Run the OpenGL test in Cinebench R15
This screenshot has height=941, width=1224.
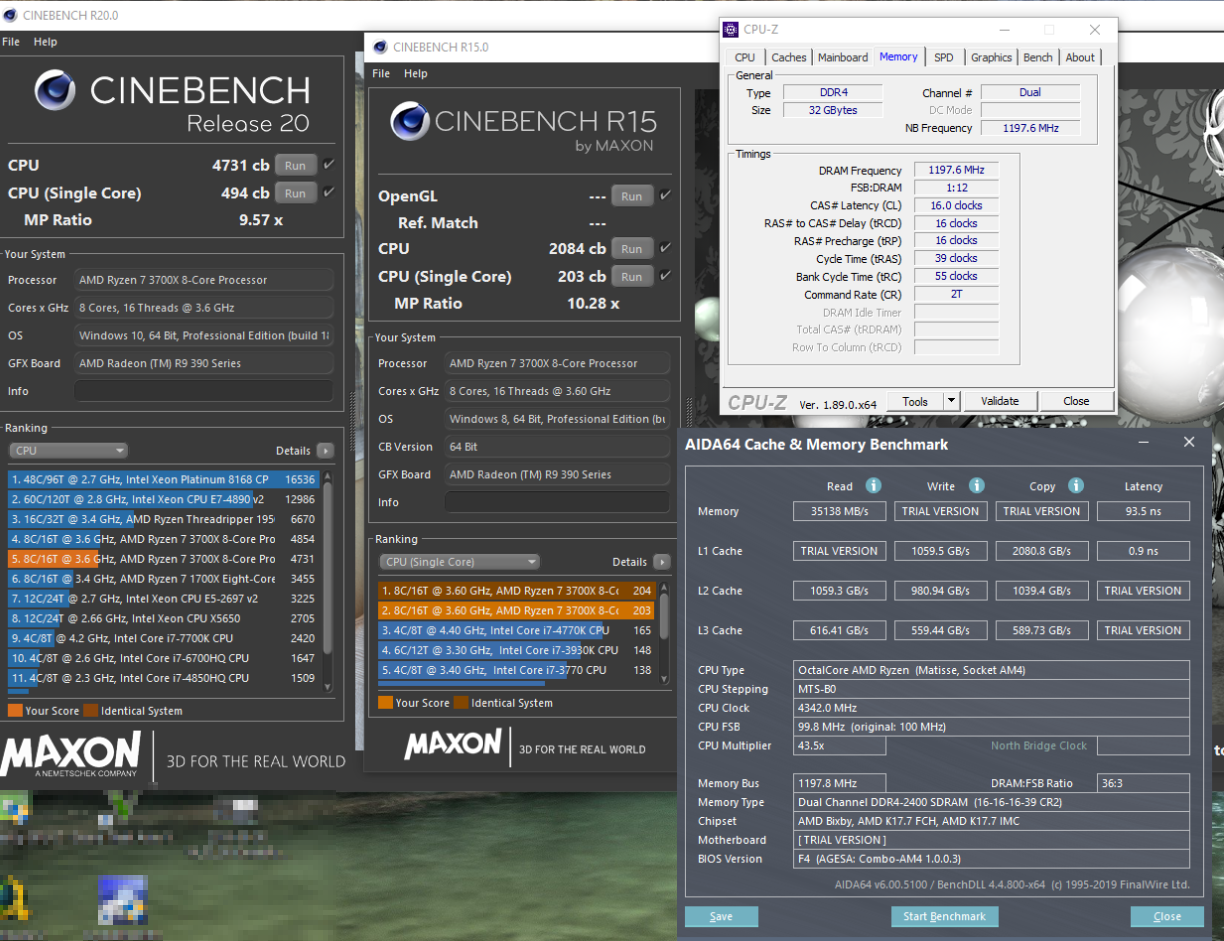point(632,196)
